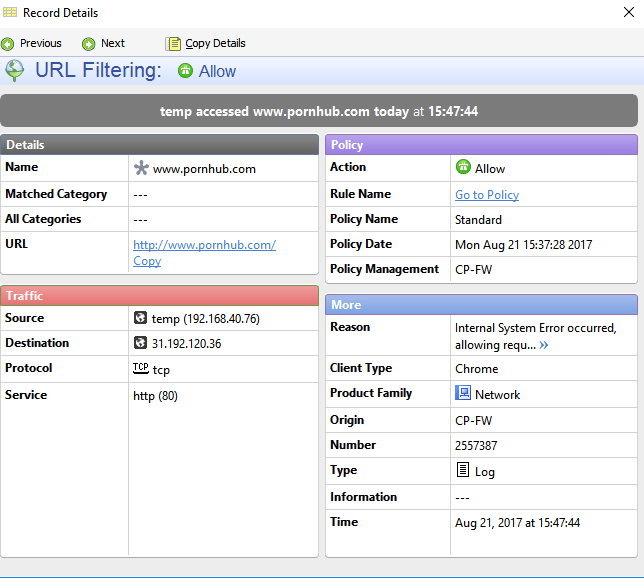This screenshot has height=578, width=644.
Task: Click the Protocol value tcp
Action: point(161,370)
